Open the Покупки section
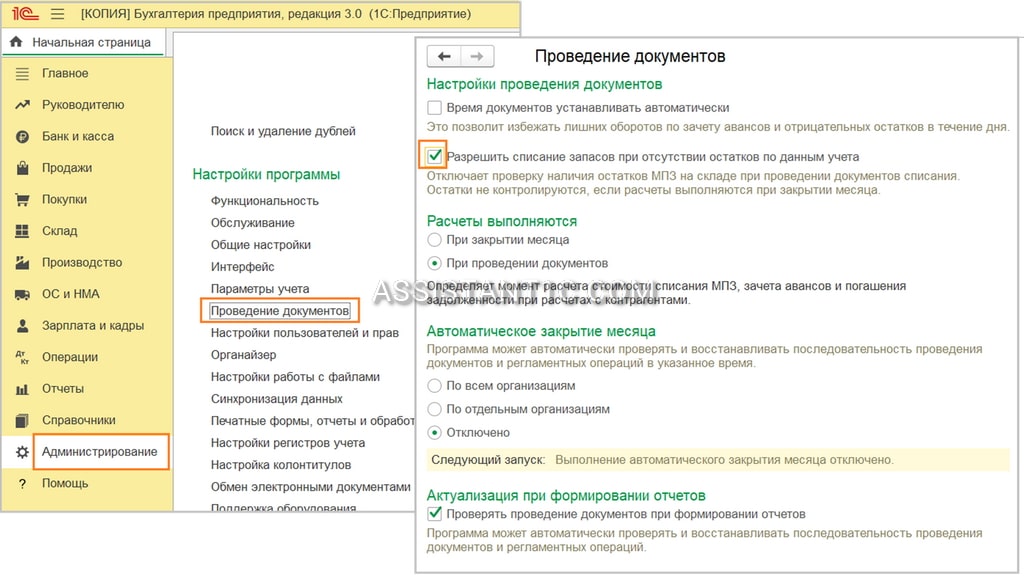The image size is (1024, 580). [65, 199]
